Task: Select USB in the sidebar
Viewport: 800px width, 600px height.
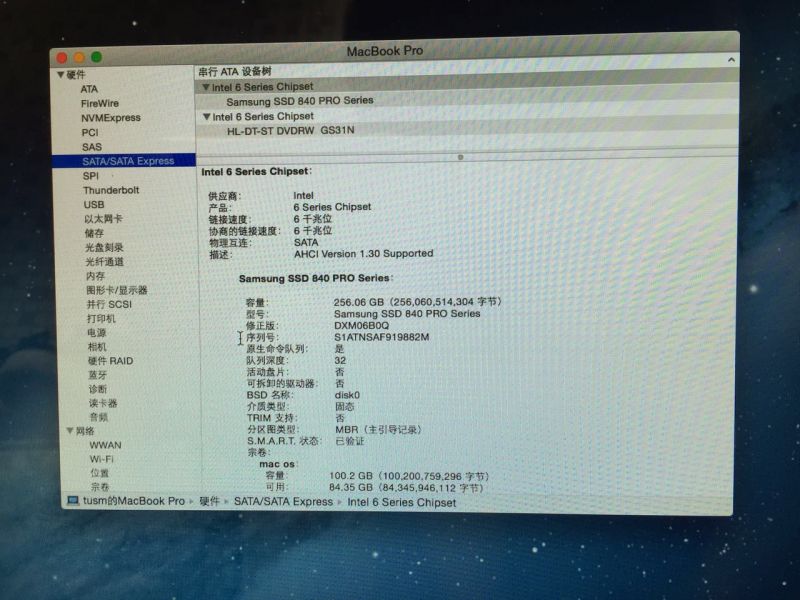Action: [x=94, y=205]
